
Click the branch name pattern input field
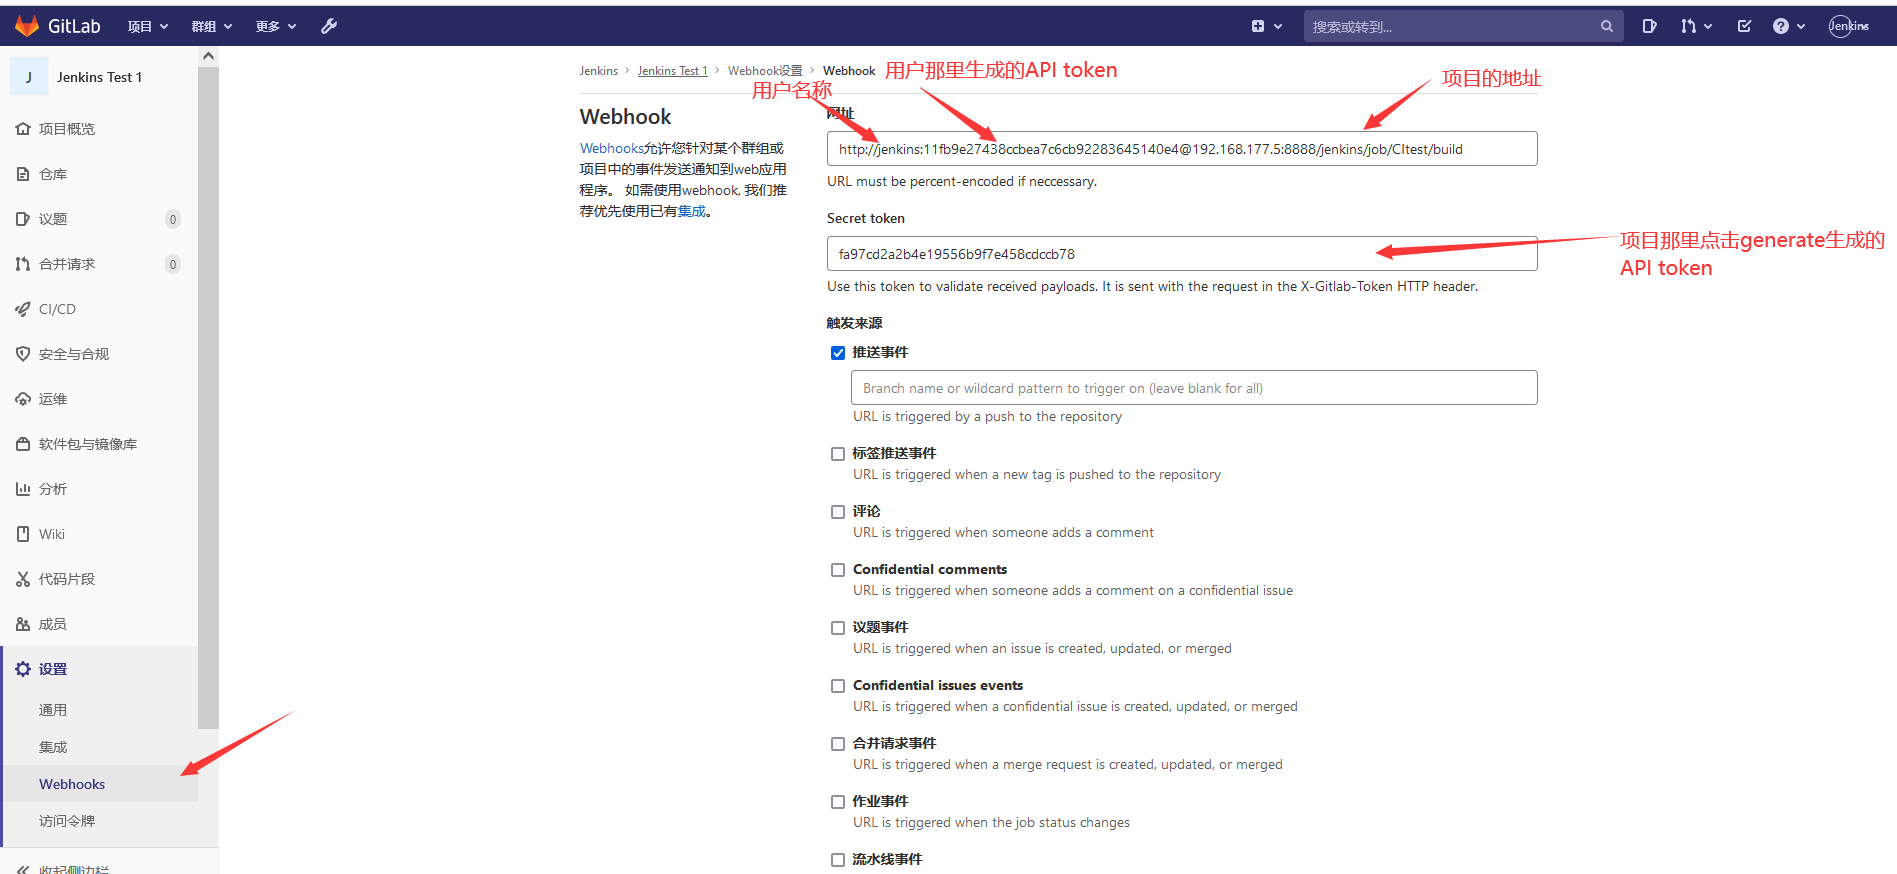(1194, 388)
